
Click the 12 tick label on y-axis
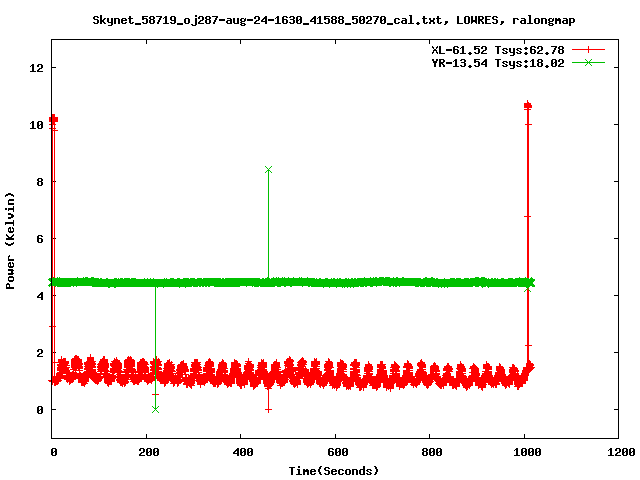[x=35, y=68]
